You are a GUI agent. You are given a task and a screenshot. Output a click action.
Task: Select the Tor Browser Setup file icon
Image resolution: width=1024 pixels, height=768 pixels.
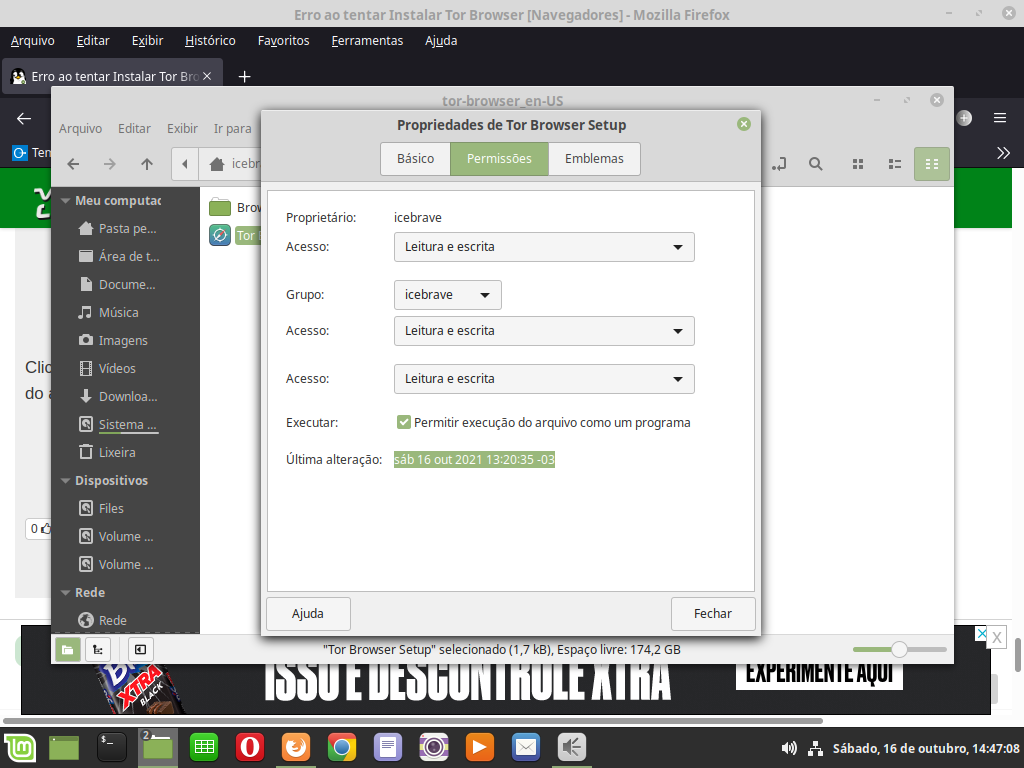220,235
